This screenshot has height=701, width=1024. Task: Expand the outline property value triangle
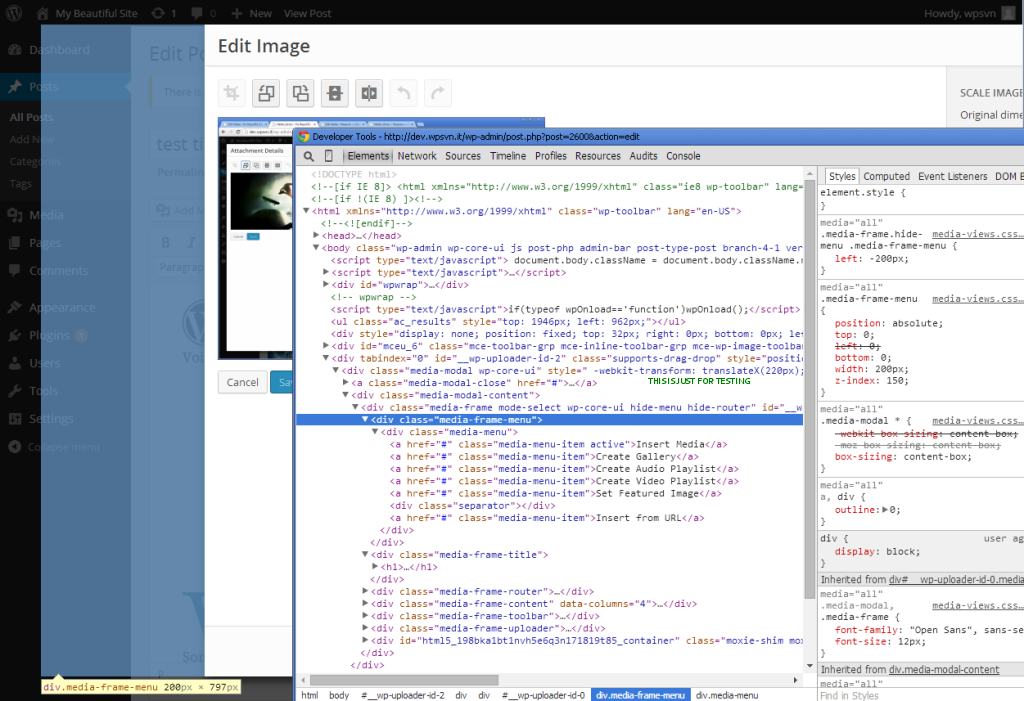coord(885,510)
